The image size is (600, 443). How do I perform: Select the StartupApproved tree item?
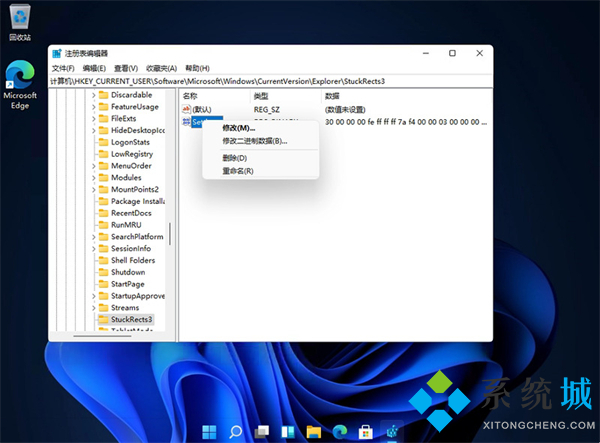138,296
